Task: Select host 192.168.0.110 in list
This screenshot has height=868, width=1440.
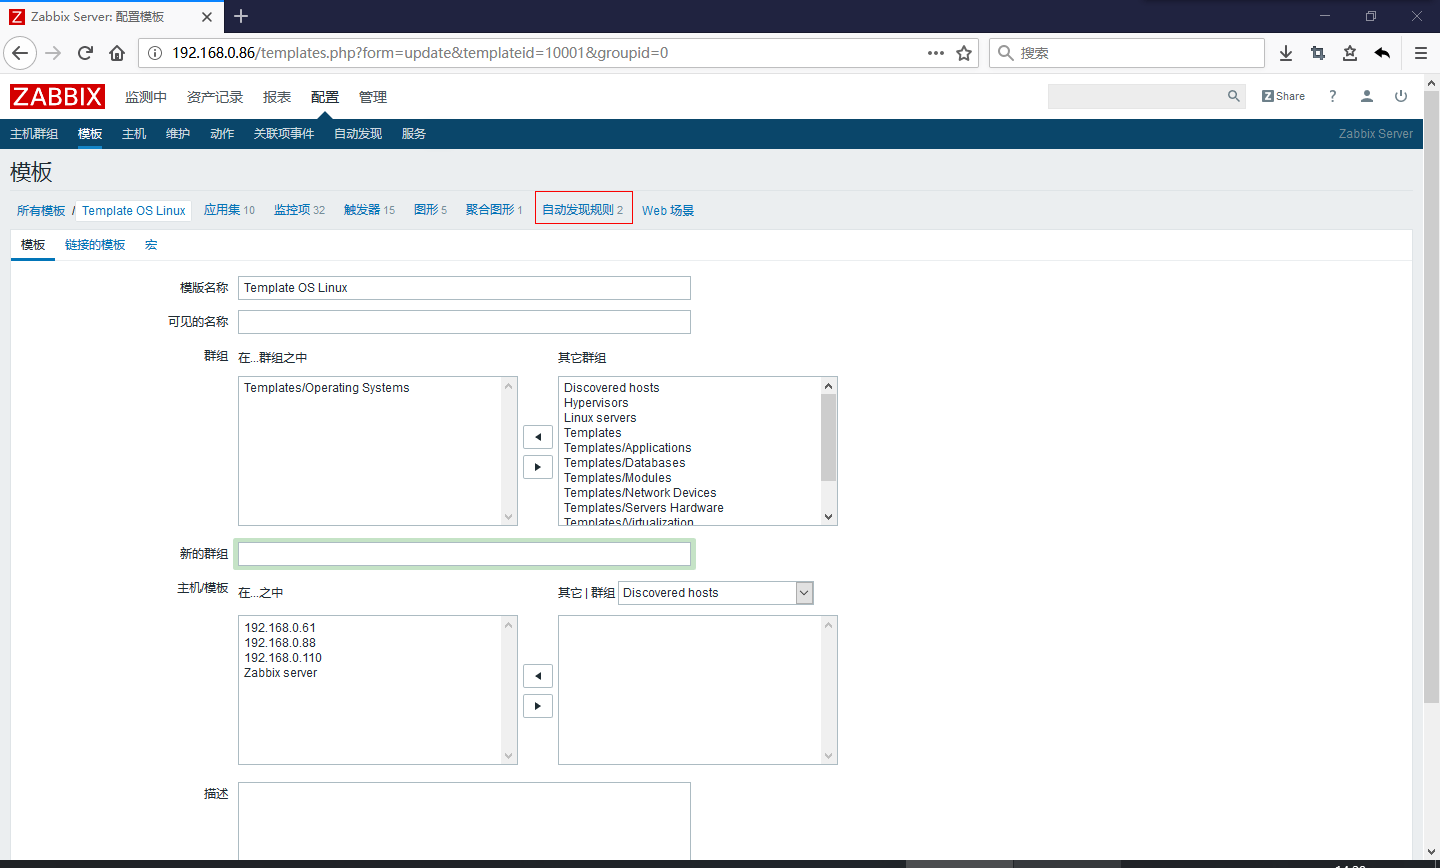Action: coord(283,658)
